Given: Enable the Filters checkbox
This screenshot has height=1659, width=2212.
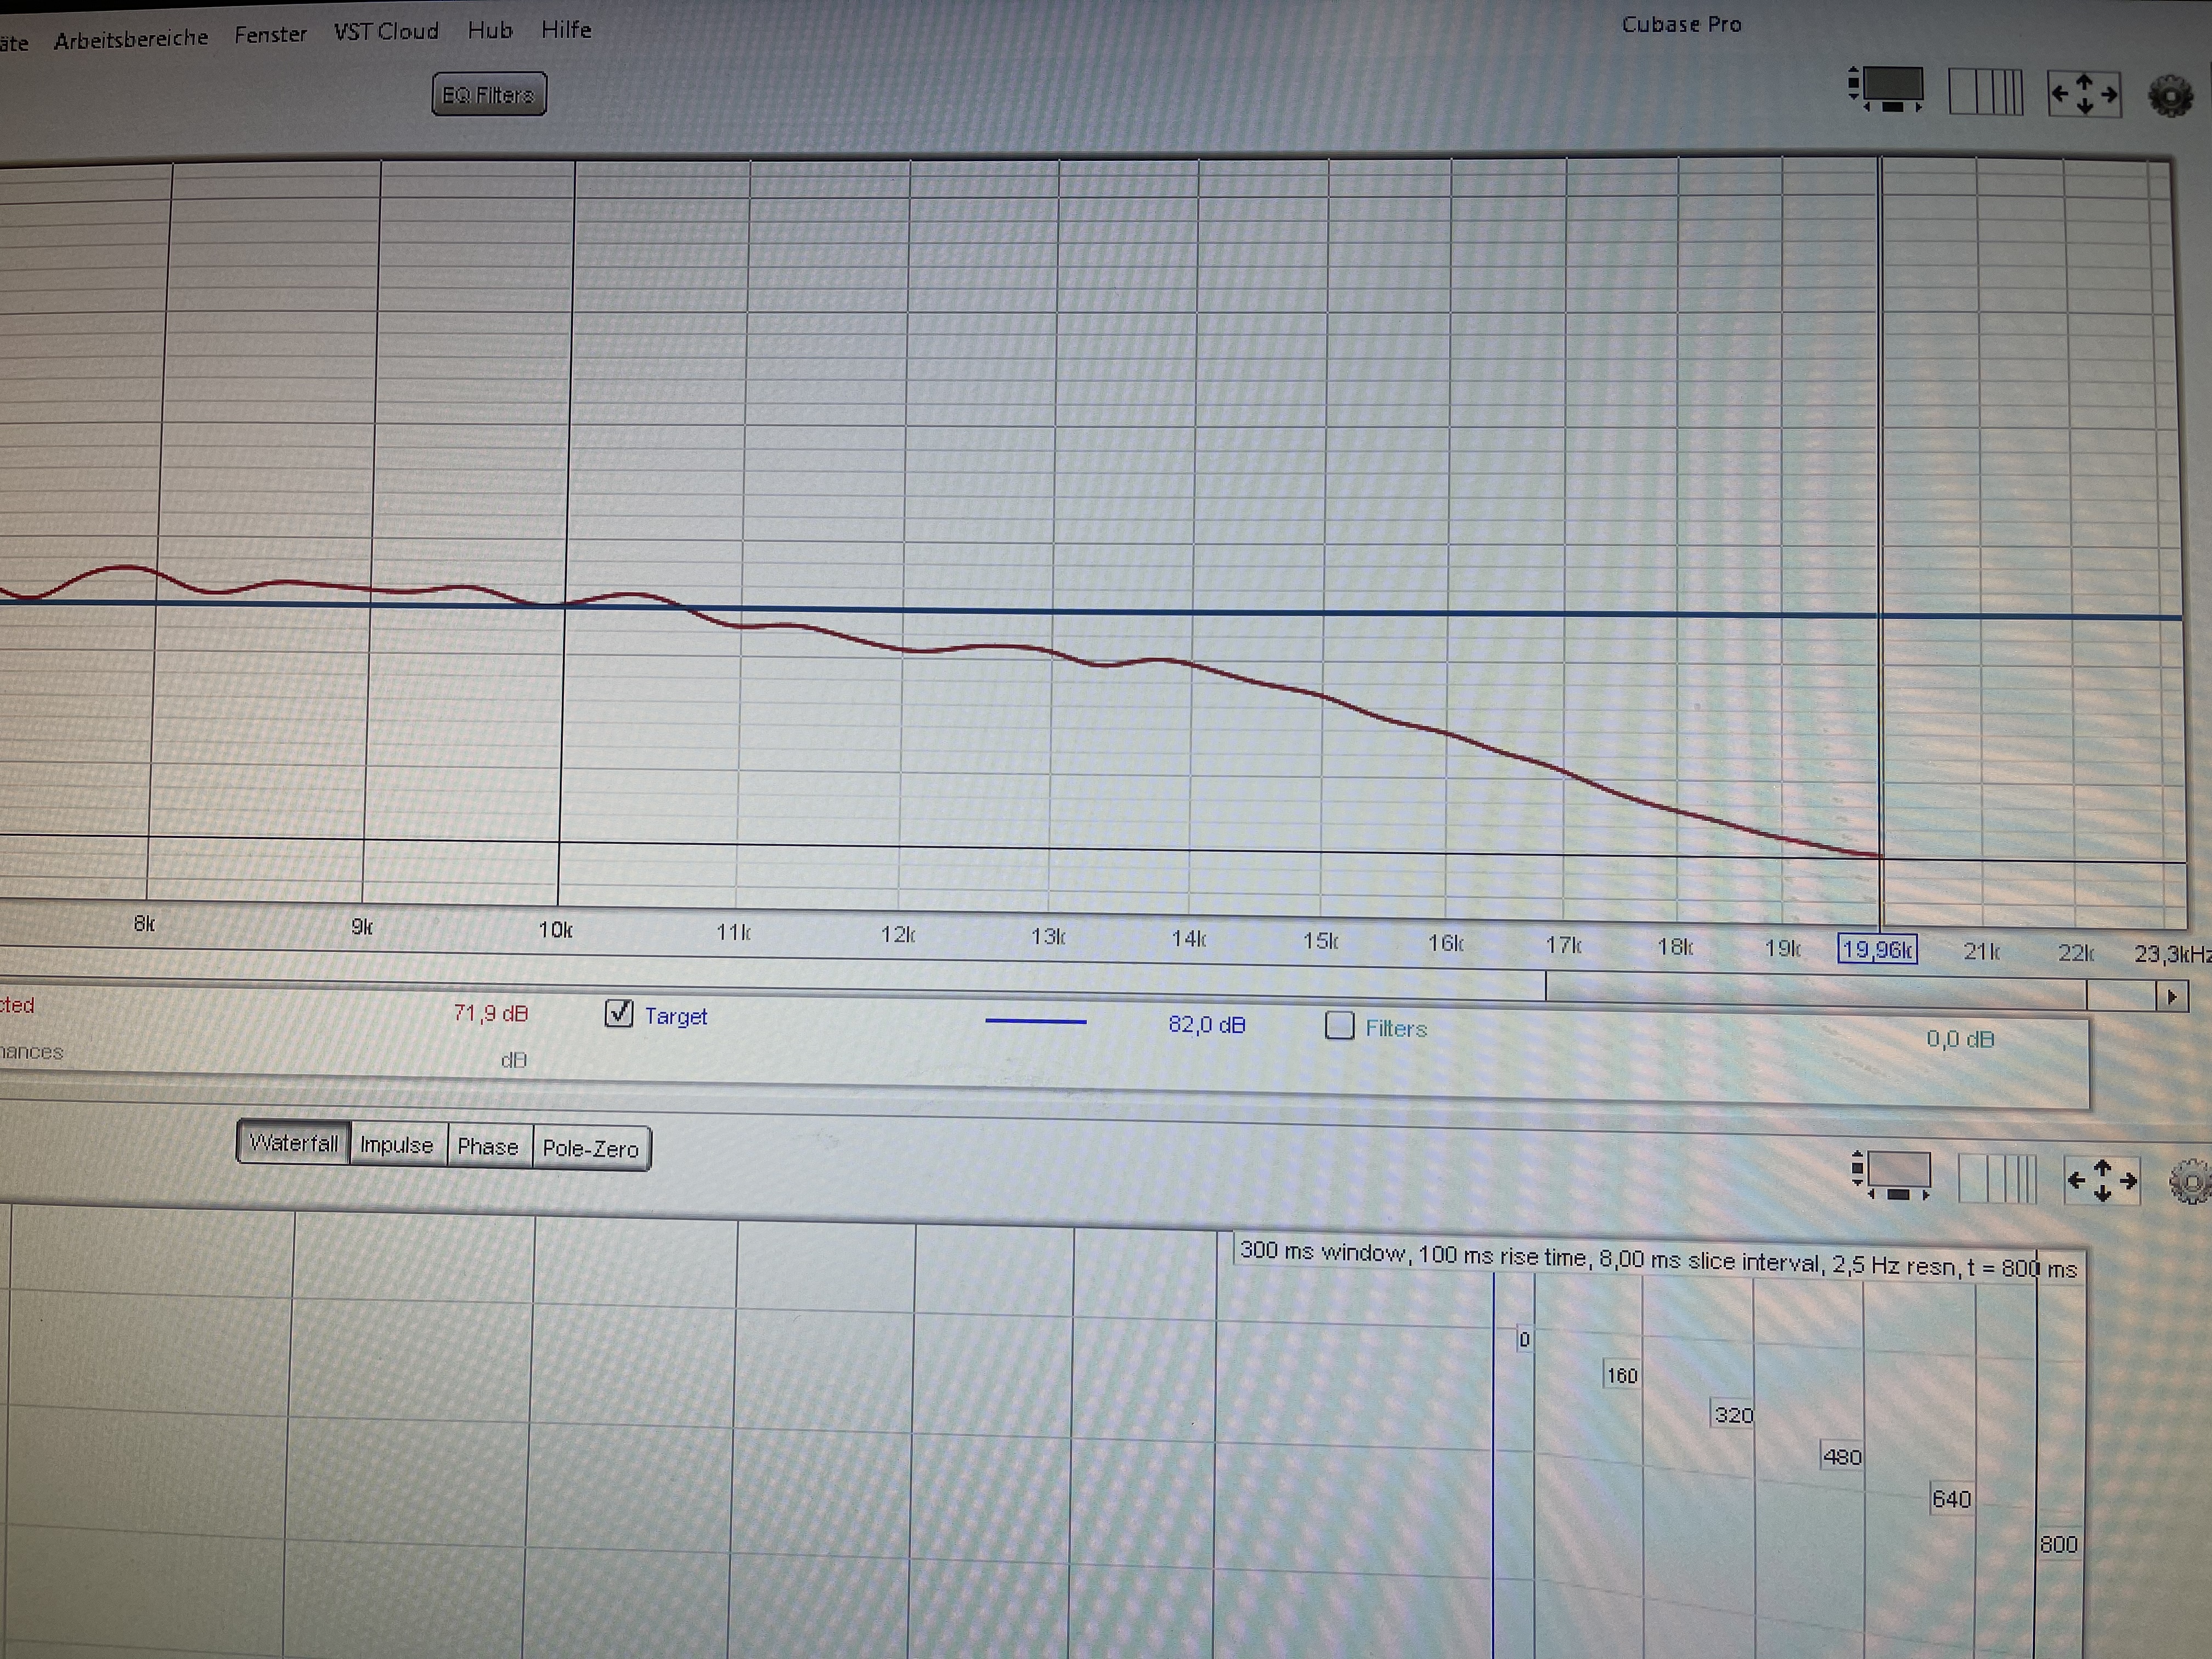Looking at the screenshot, I should [x=1339, y=1025].
